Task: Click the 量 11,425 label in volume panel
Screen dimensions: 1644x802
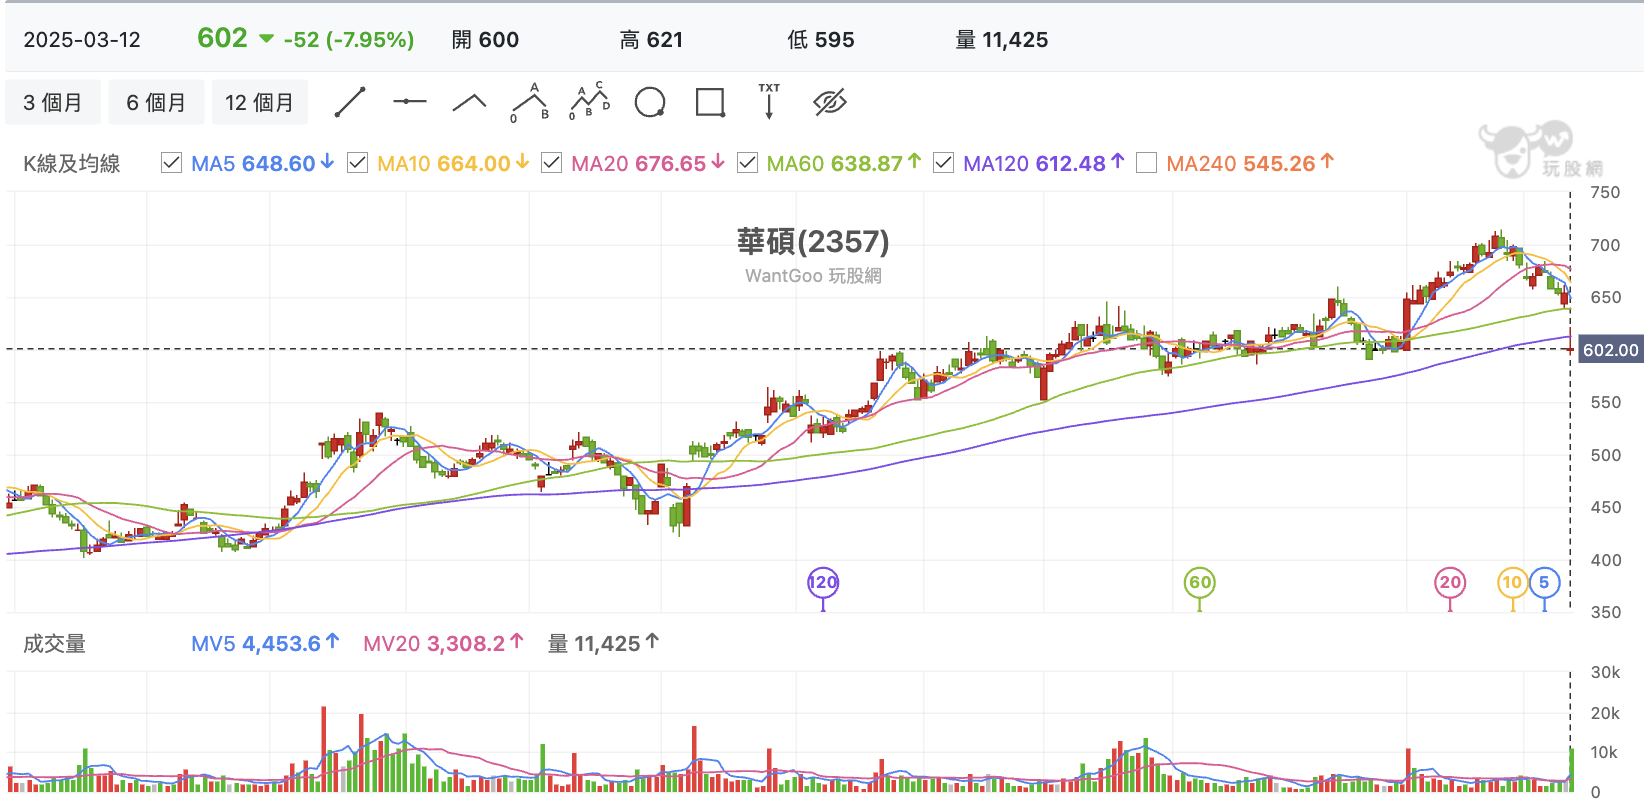Action: (x=603, y=644)
